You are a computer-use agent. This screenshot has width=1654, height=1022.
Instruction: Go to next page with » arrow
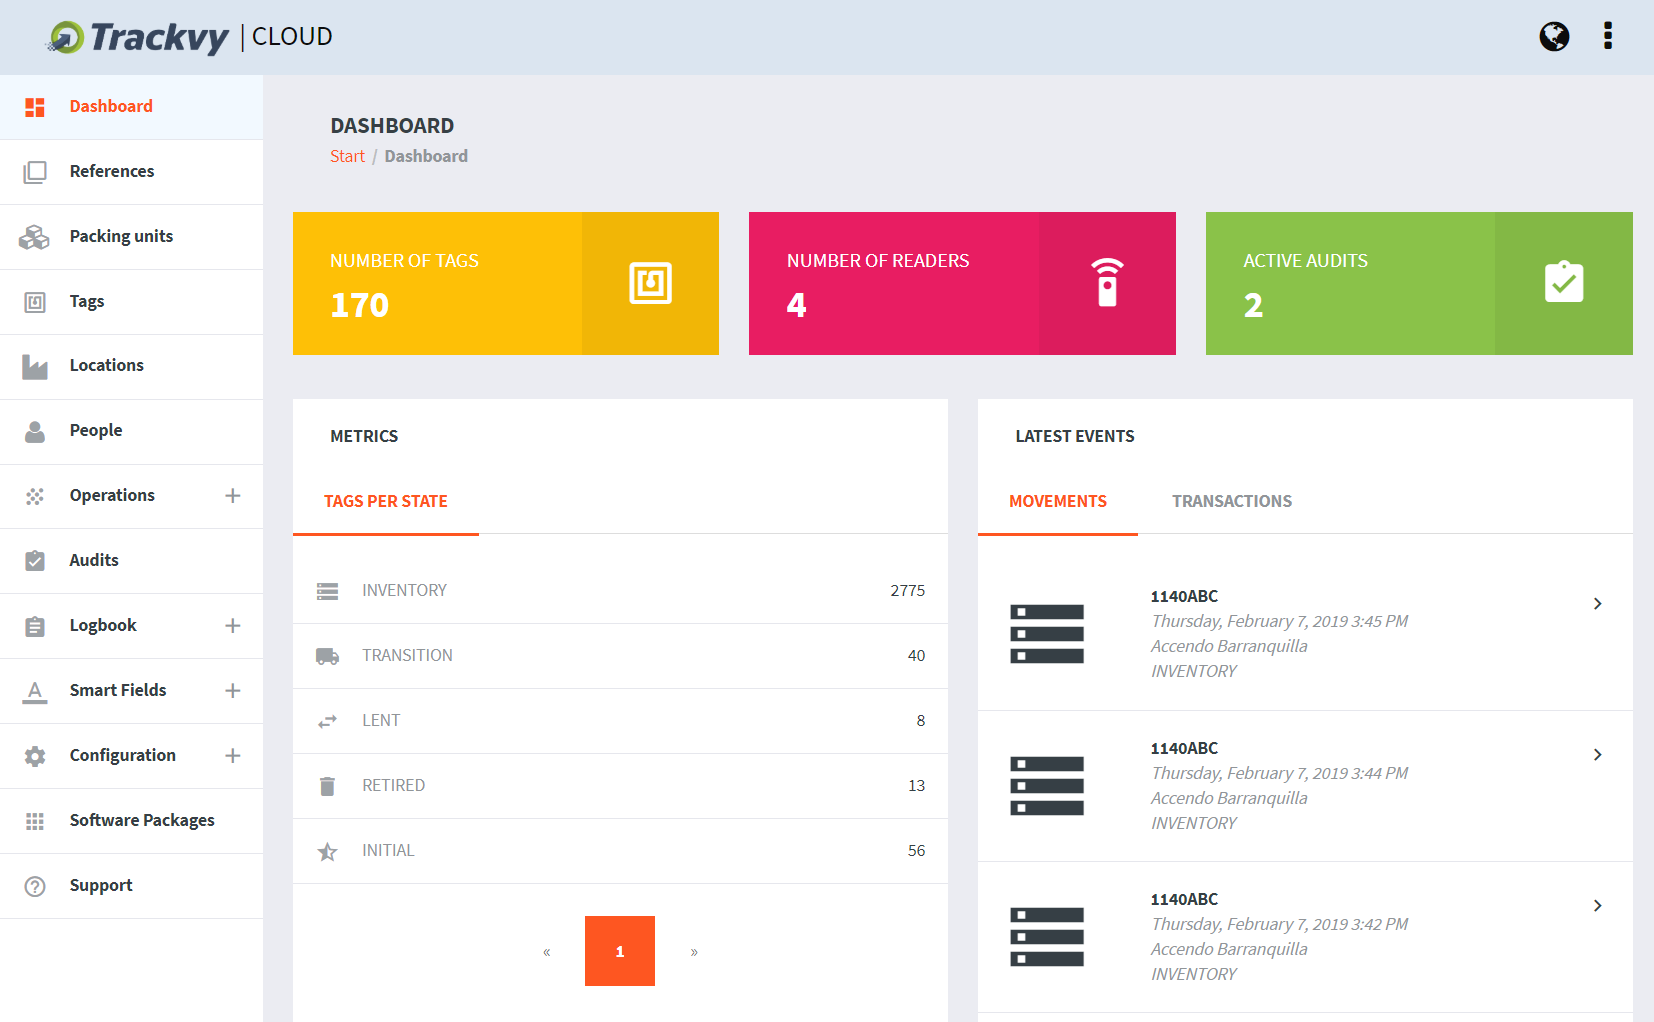(x=694, y=951)
